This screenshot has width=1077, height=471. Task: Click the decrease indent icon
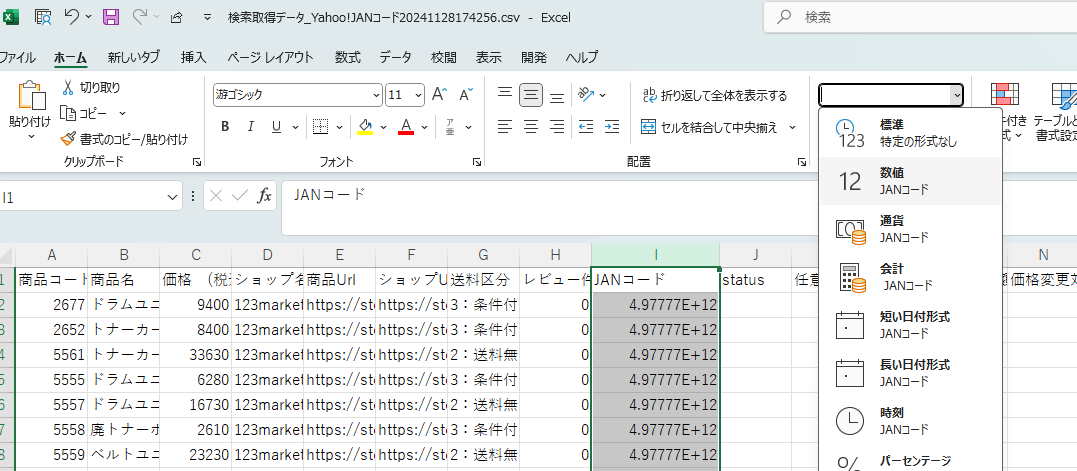(x=586, y=127)
